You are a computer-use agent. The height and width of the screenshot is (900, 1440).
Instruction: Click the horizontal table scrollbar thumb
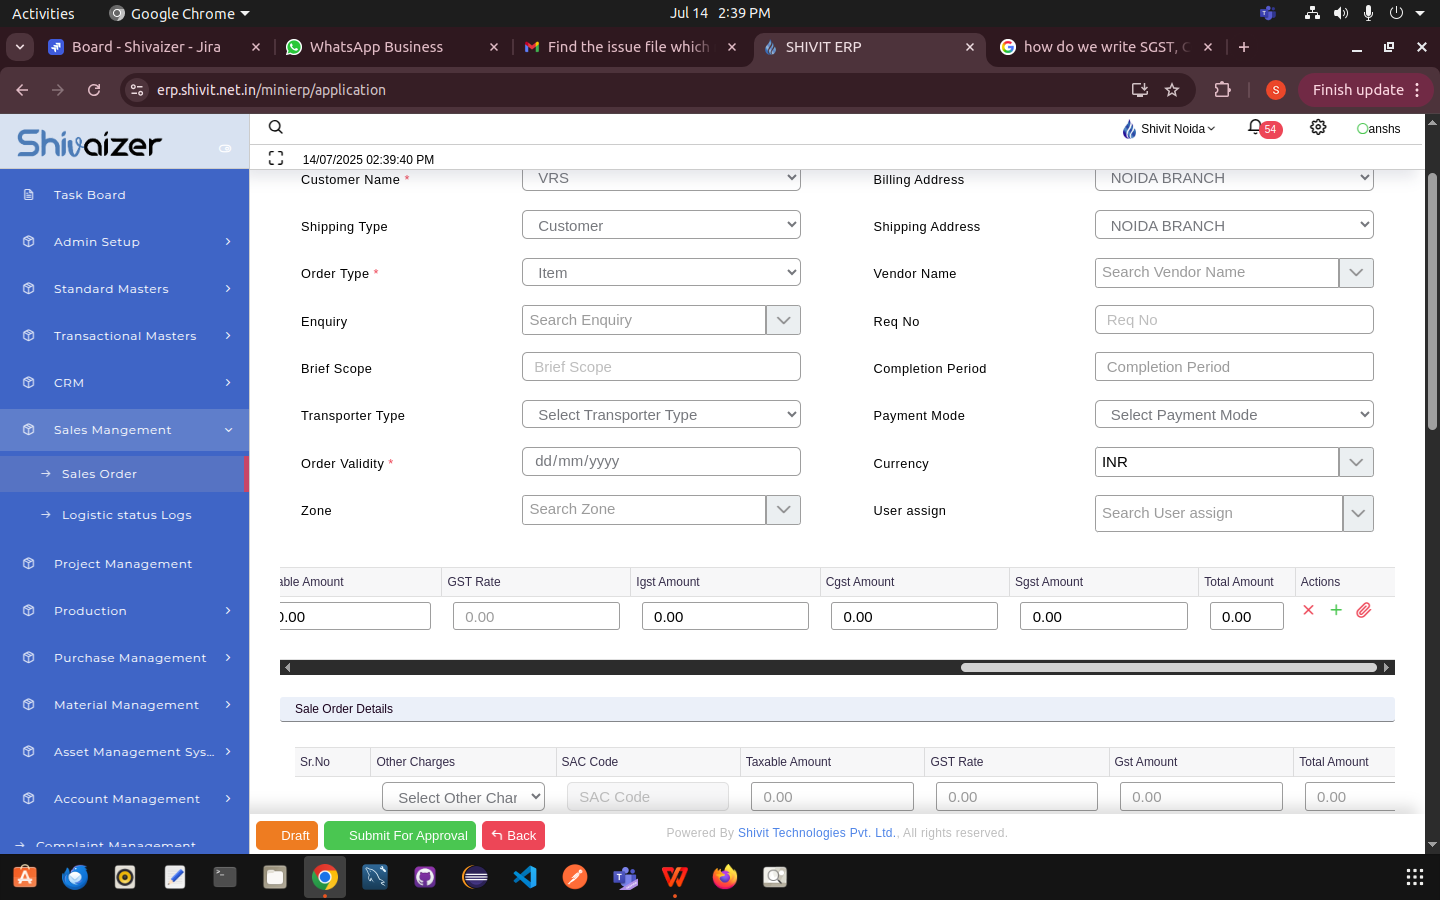pos(1168,667)
